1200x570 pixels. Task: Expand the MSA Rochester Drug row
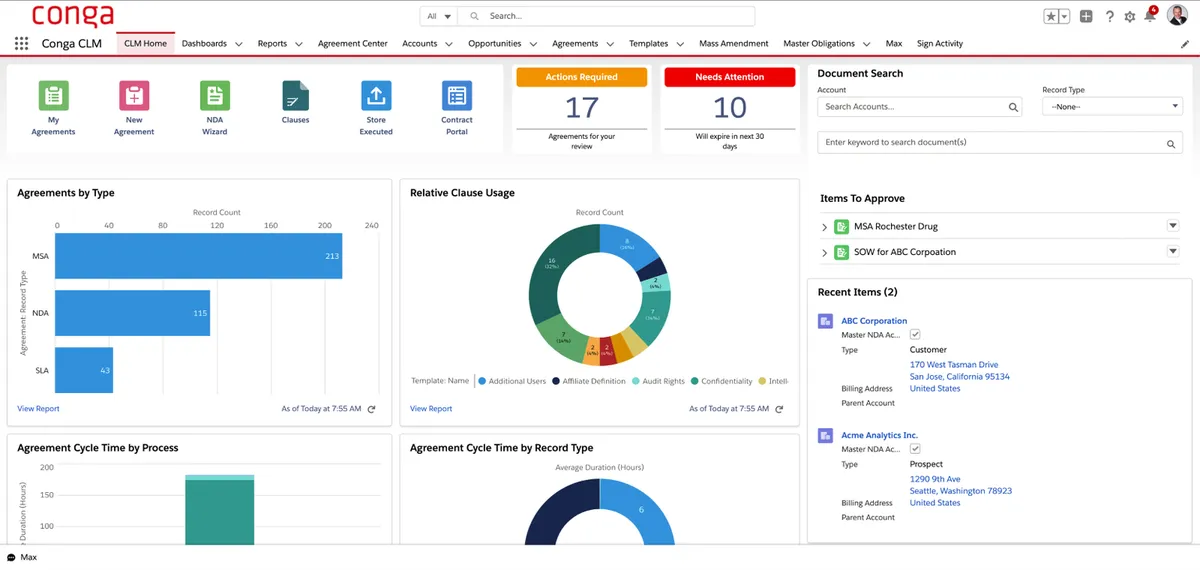coord(824,227)
